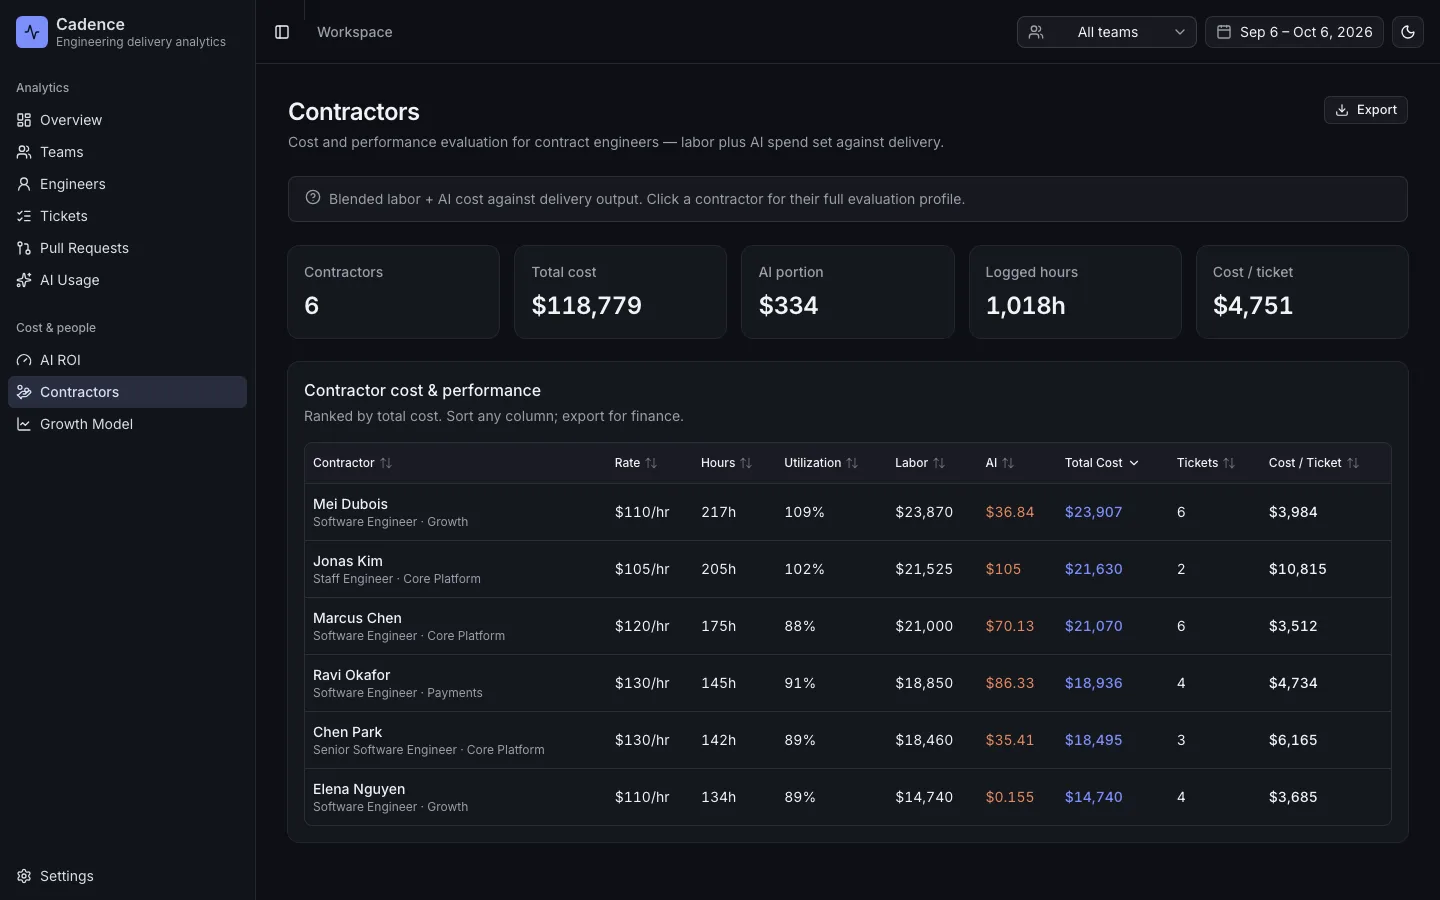Click the 109% utilization value

coord(804,512)
